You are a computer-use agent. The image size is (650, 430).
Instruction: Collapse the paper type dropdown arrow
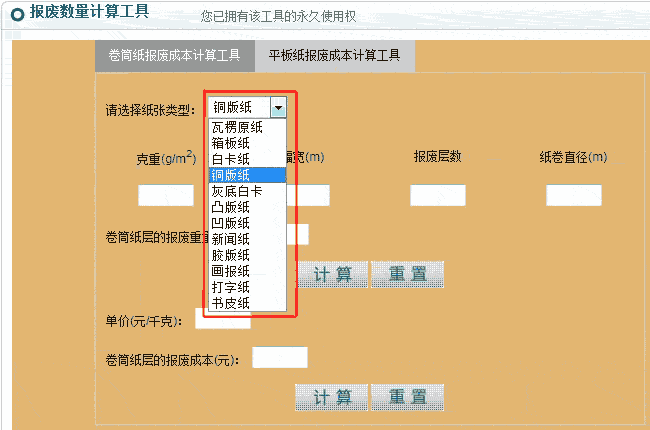(x=278, y=108)
